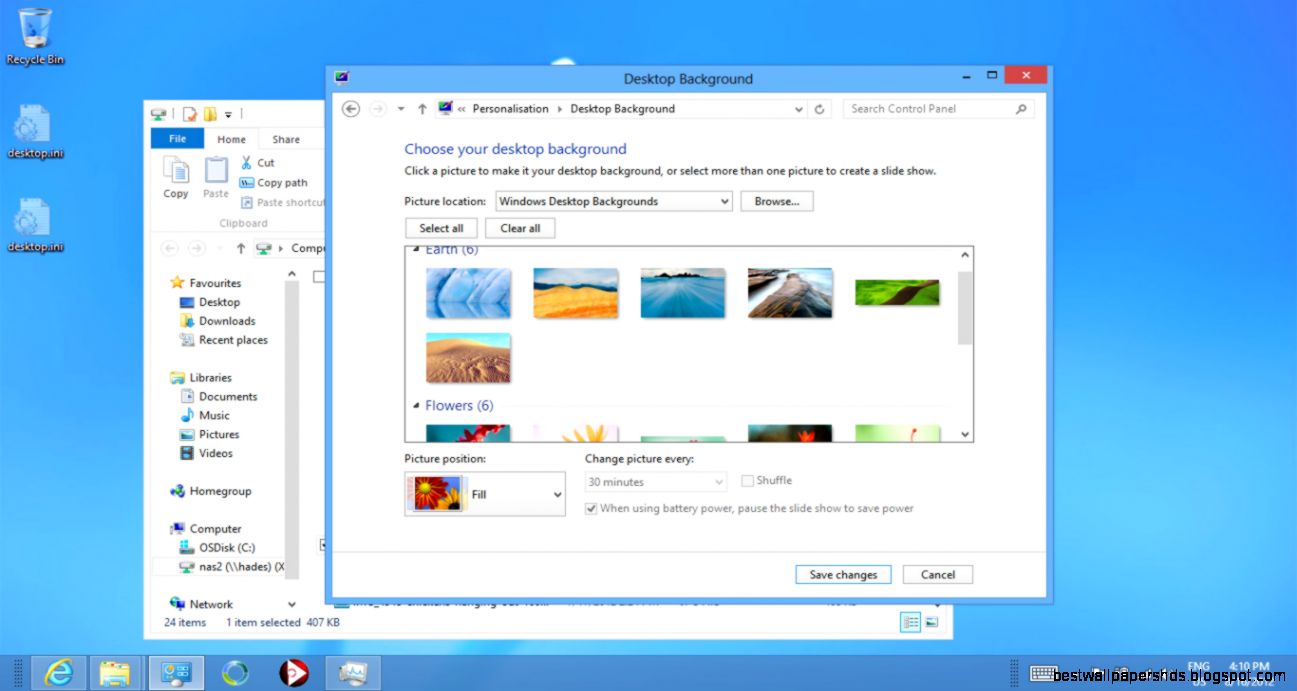The width and height of the screenshot is (1297, 691).
Task: Click the search magnifier in Control Panel
Action: (x=1021, y=109)
